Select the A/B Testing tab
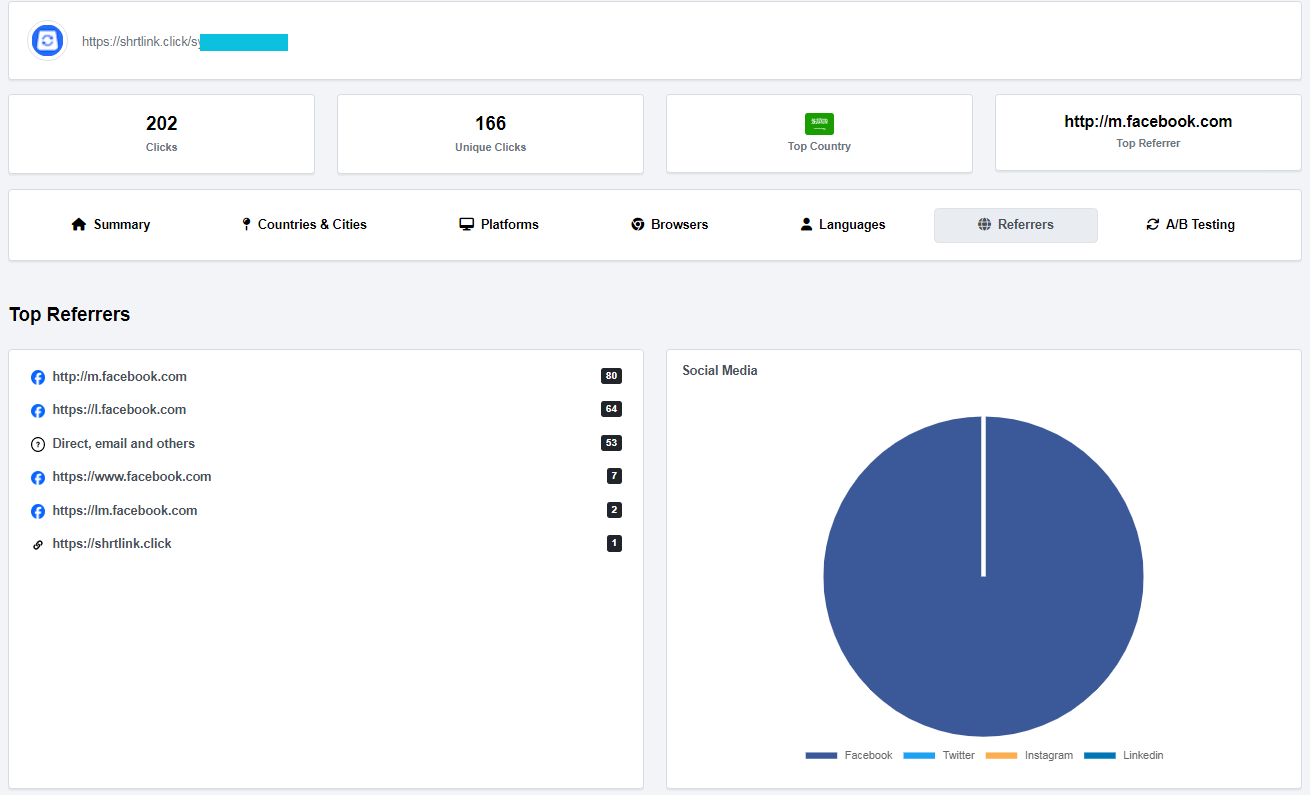1310x795 pixels. click(1190, 225)
